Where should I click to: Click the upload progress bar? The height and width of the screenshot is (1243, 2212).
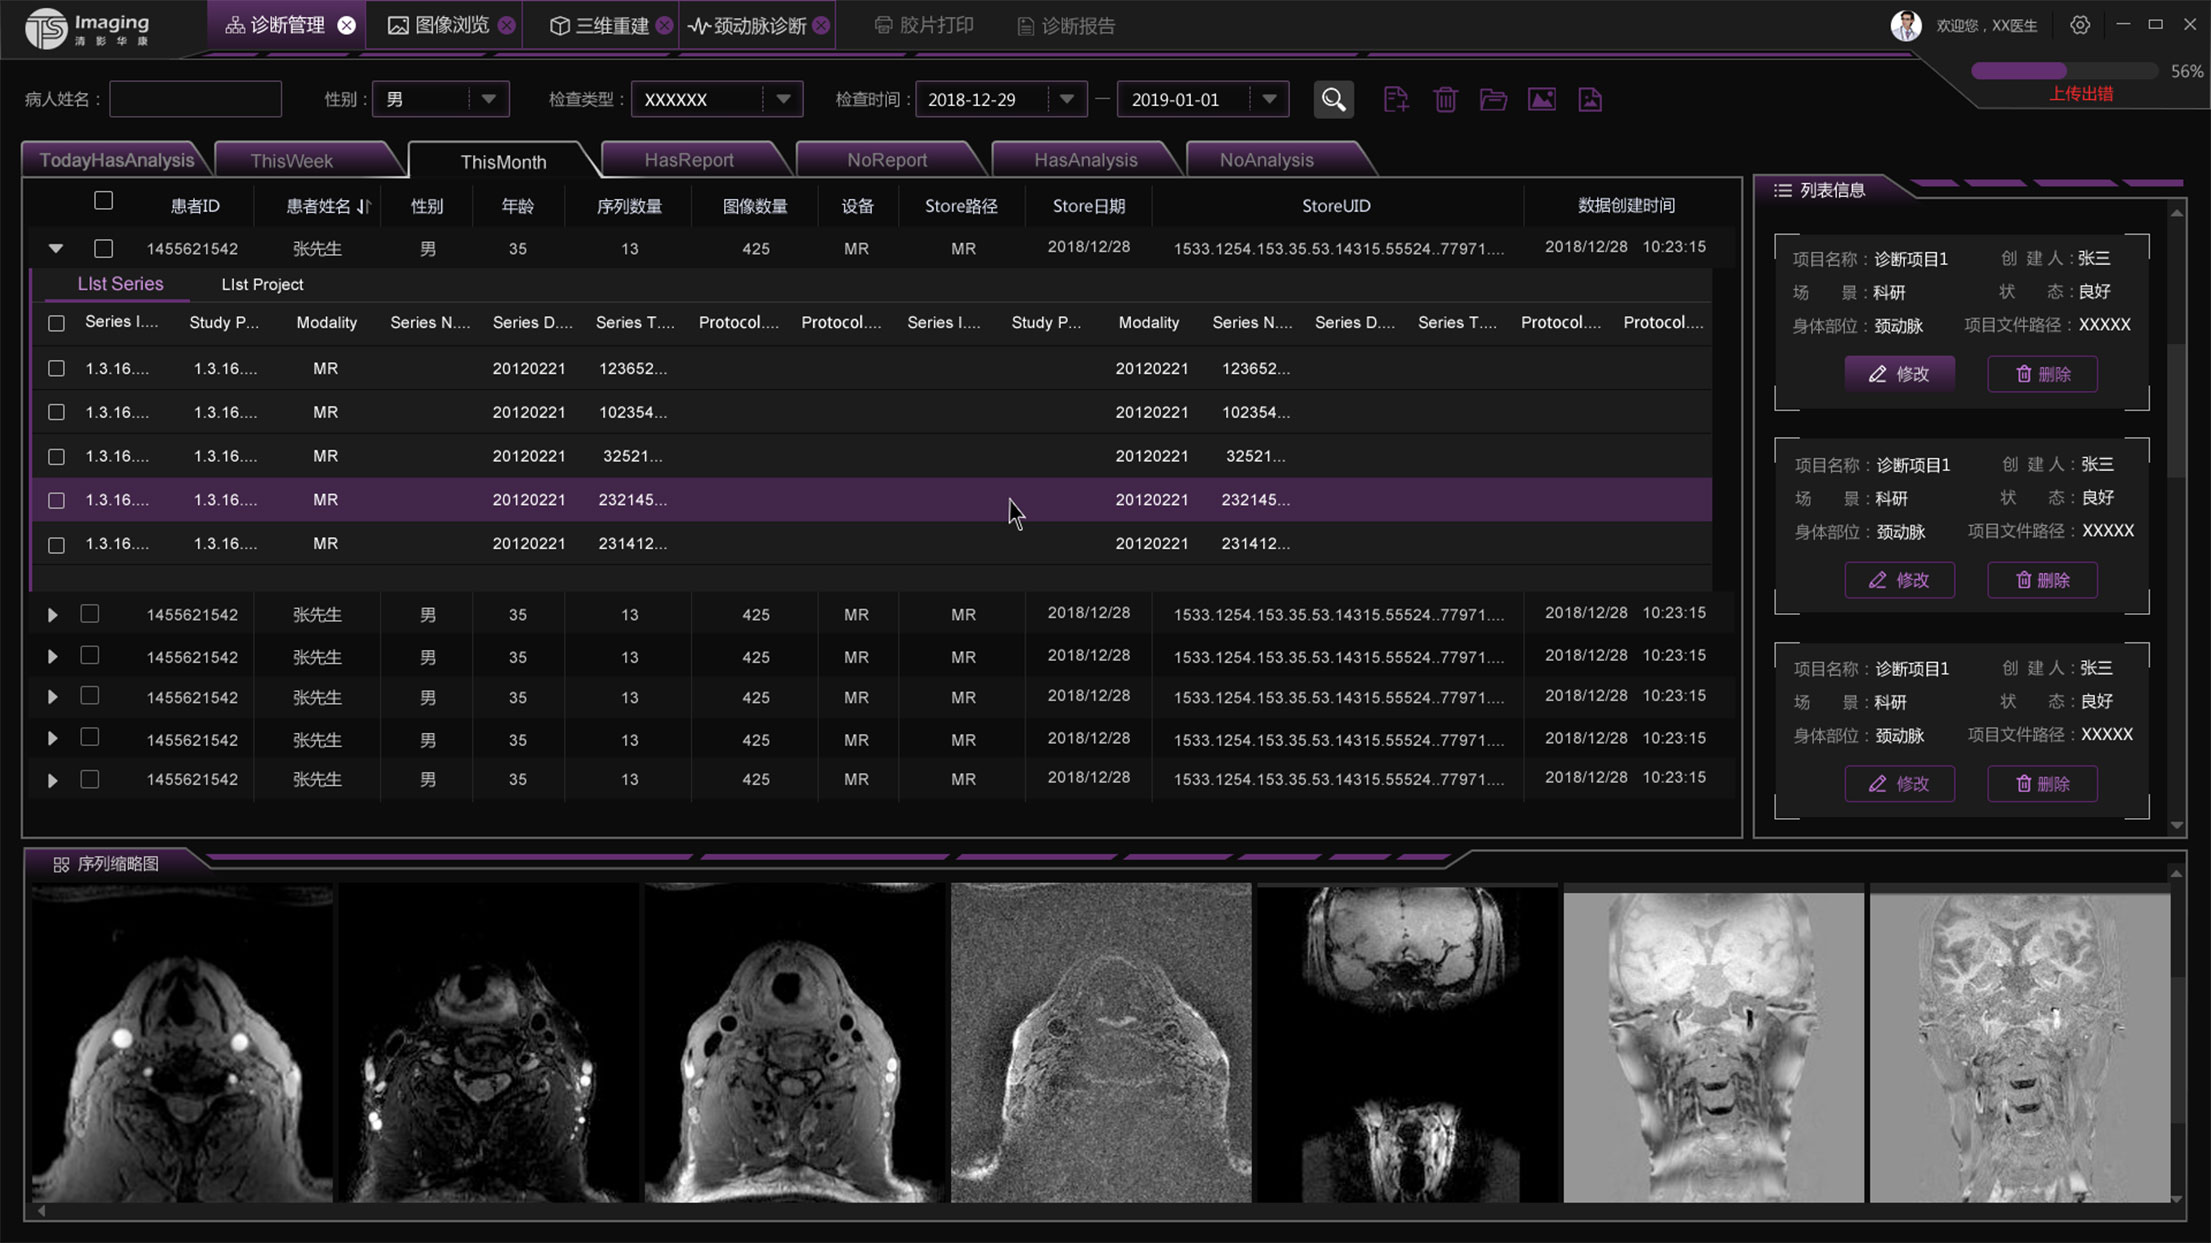point(2063,71)
